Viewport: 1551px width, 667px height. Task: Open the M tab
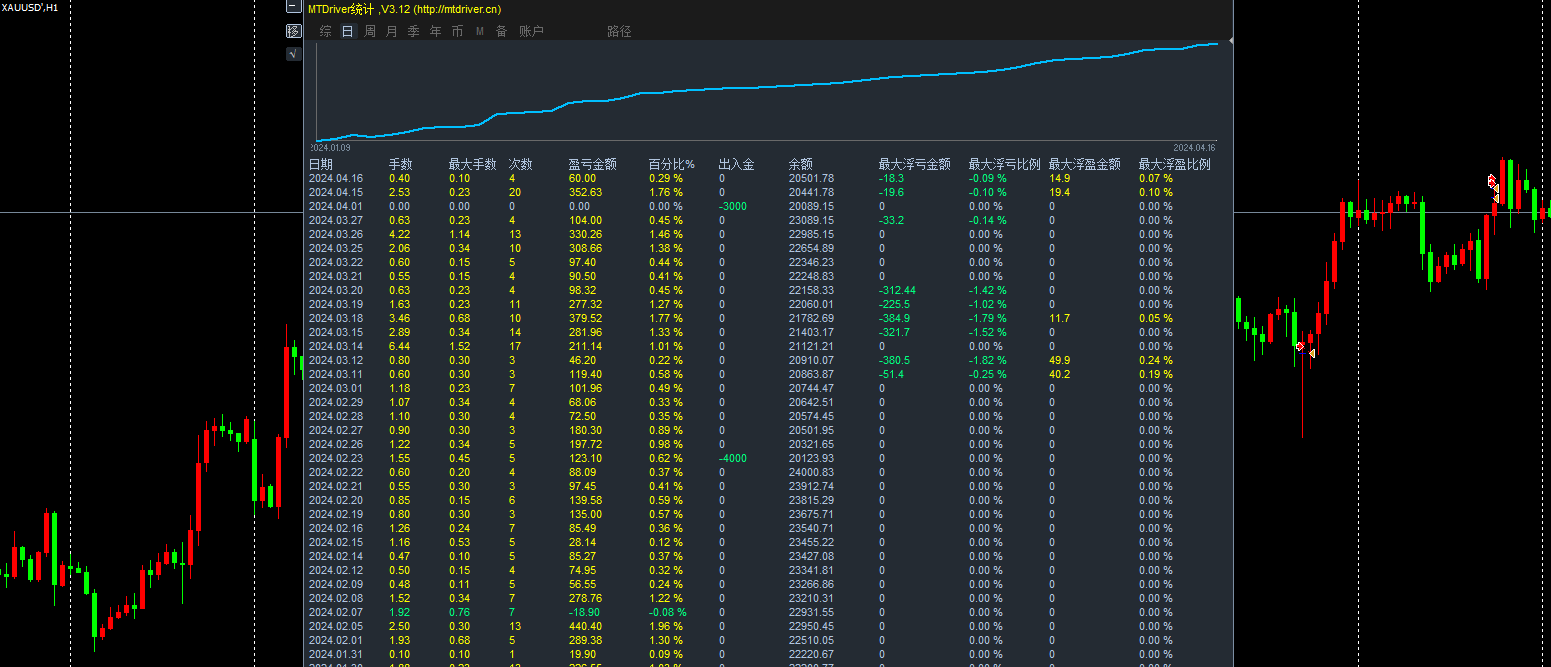[x=480, y=31]
